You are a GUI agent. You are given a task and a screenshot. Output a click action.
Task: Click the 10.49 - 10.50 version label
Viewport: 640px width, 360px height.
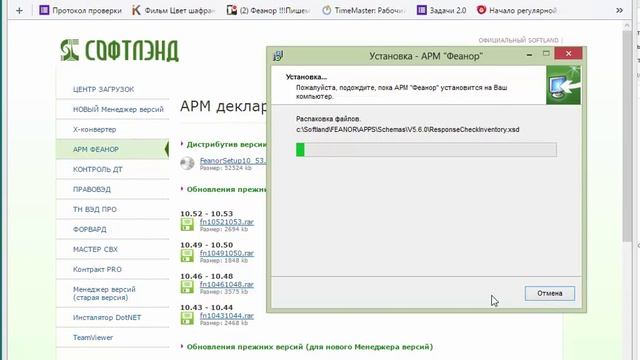pyautogui.click(x=207, y=245)
